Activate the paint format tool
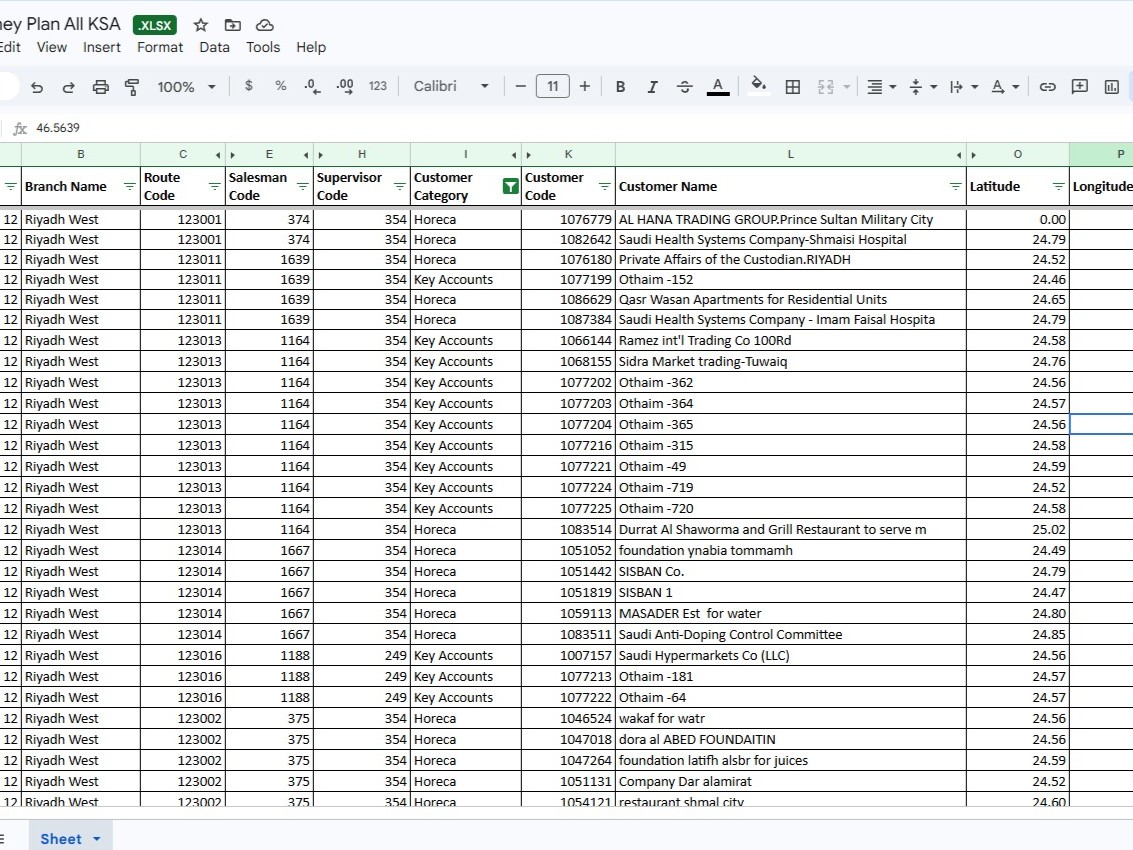Viewport: 1133px width, 850px height. coord(132,87)
